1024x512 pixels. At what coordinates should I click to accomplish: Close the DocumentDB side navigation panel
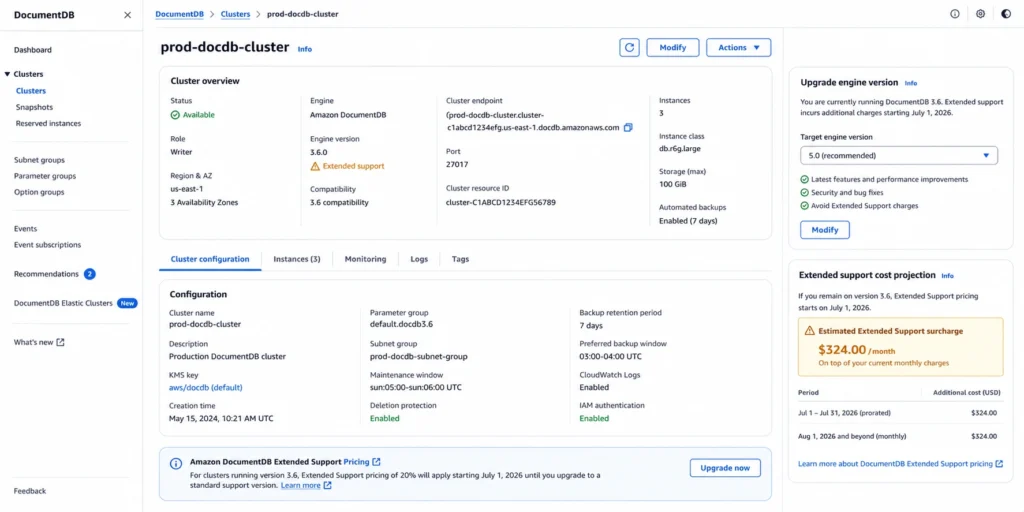(x=127, y=15)
